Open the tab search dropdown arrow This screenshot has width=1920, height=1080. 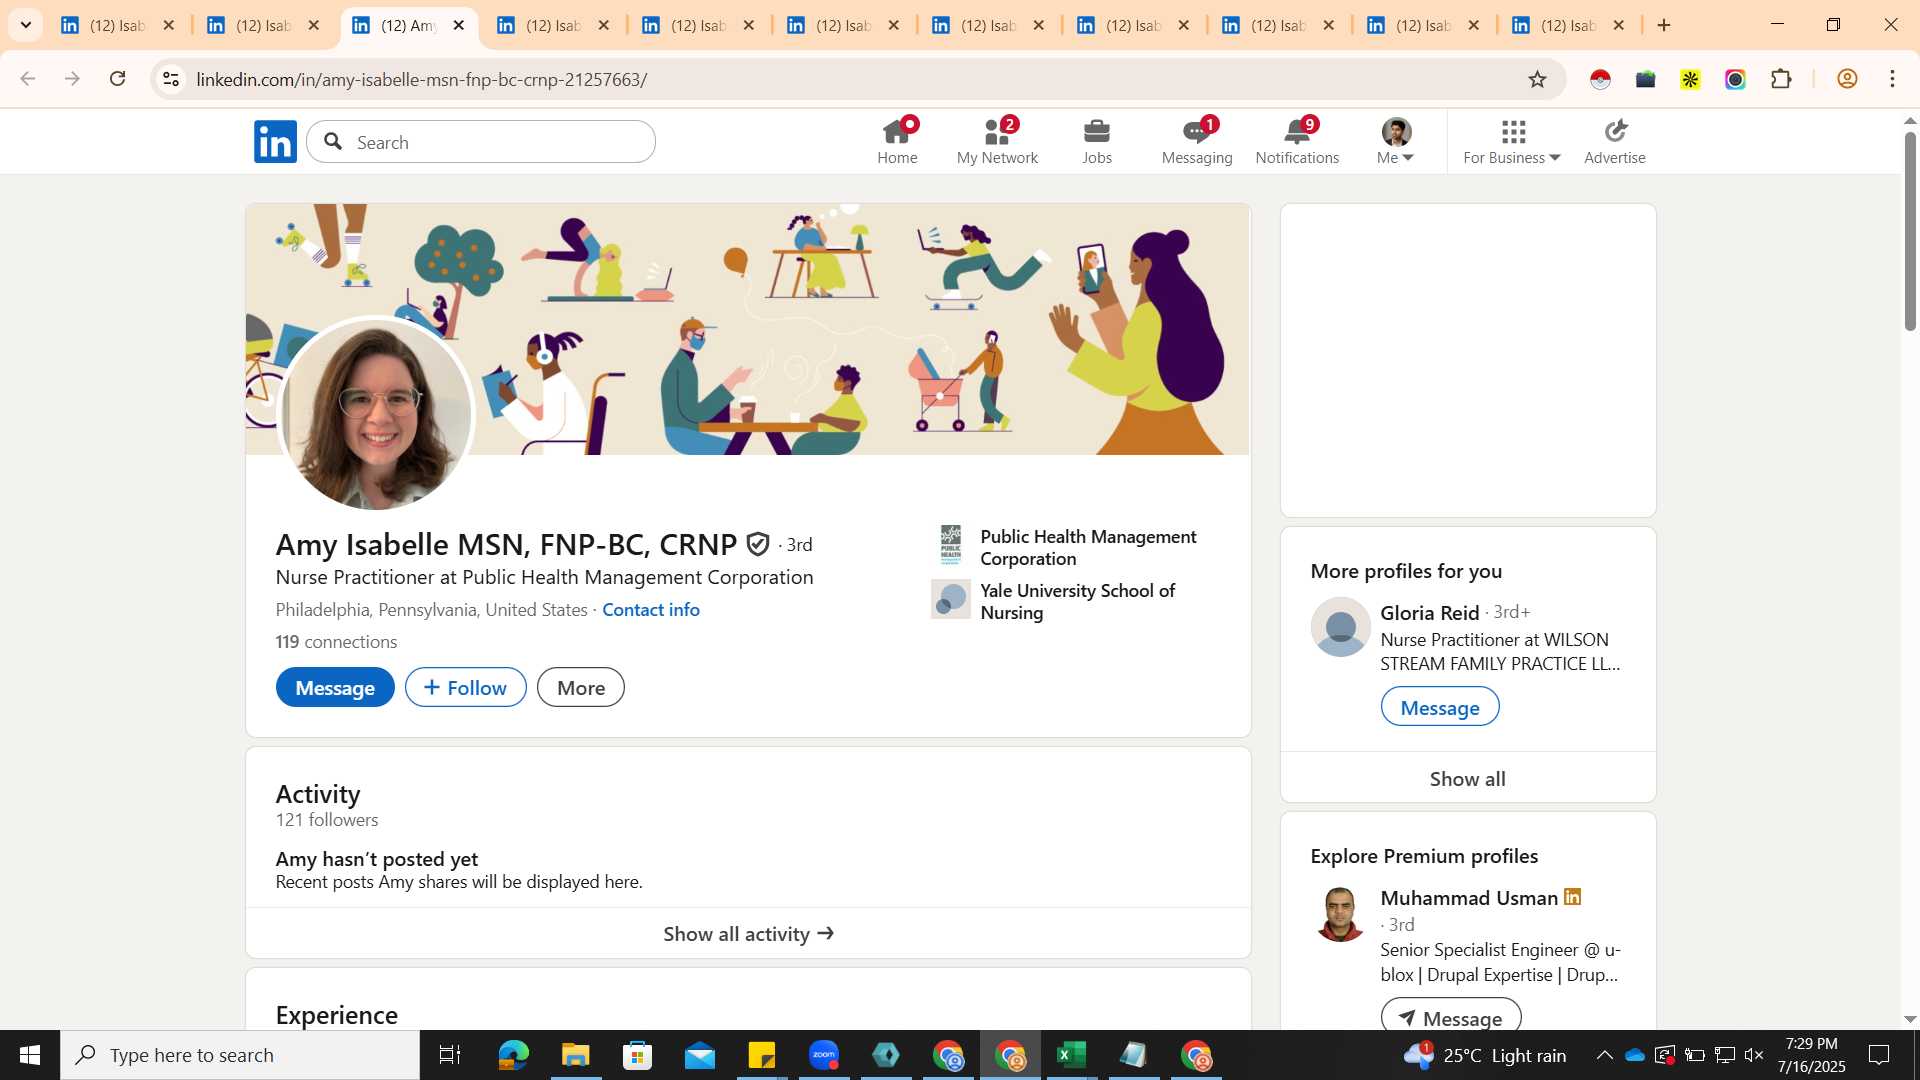click(26, 25)
